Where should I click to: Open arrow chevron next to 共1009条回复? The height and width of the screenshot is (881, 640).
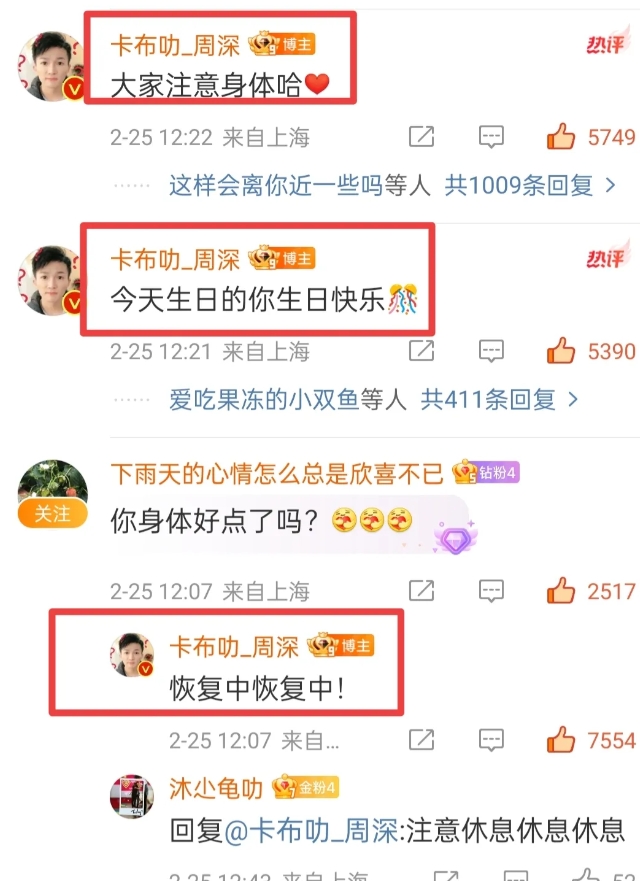pos(610,185)
